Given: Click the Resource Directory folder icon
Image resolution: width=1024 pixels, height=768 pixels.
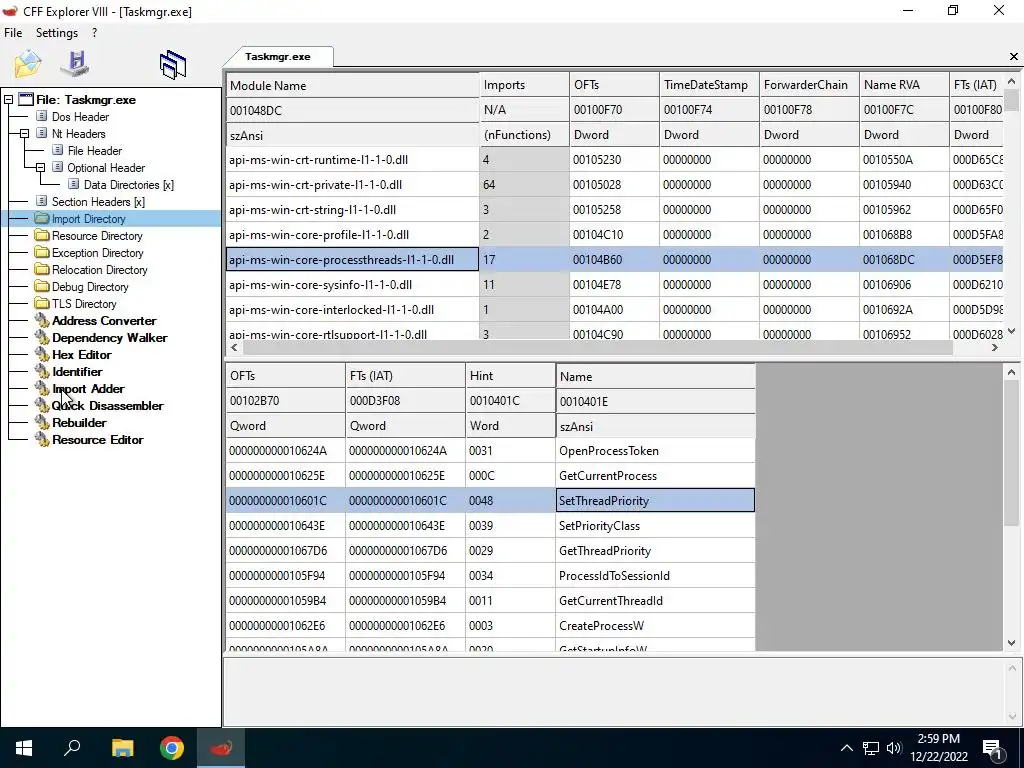Looking at the screenshot, I should [x=42, y=235].
